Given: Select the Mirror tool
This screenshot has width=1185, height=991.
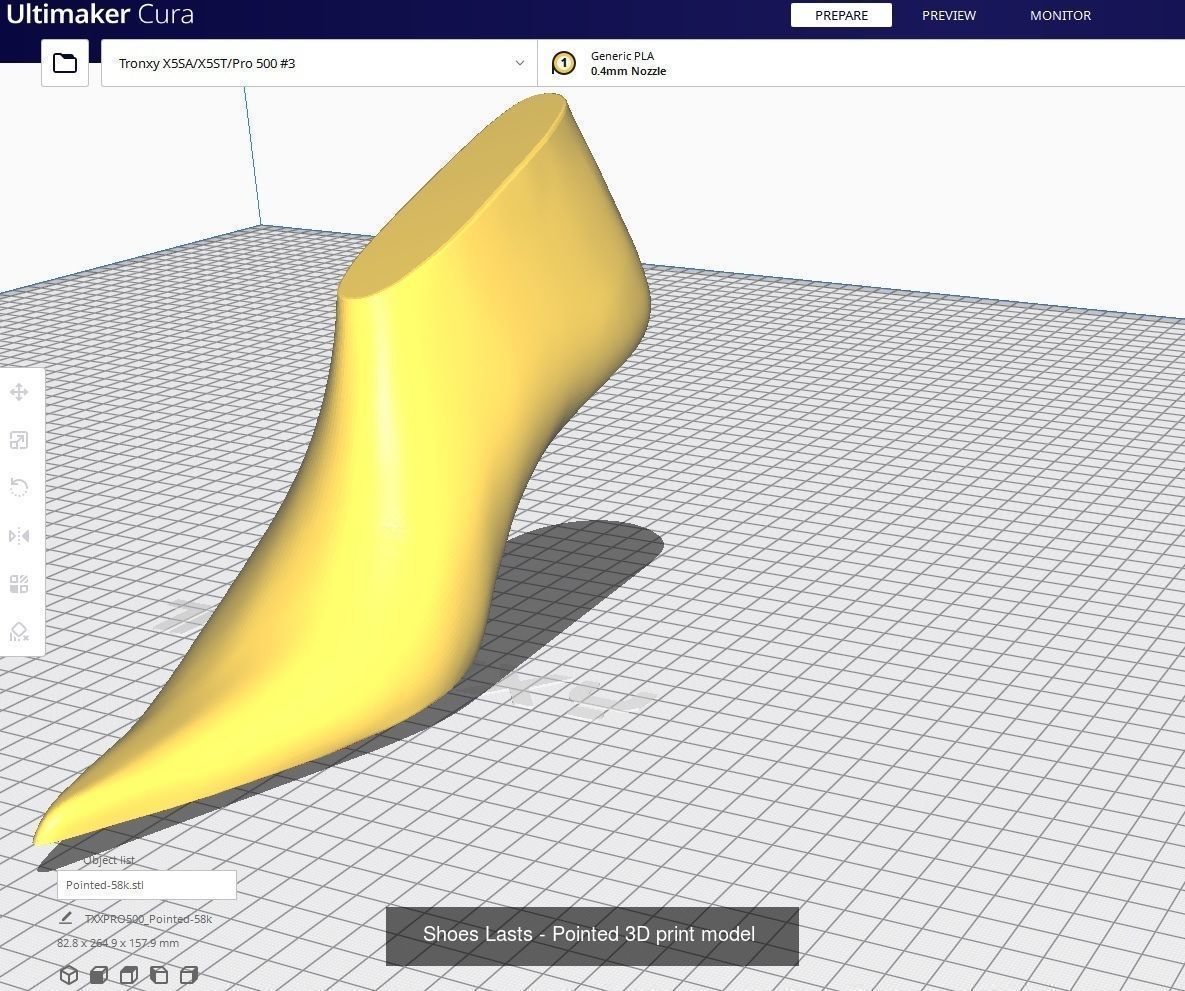Looking at the screenshot, I should (x=18, y=535).
